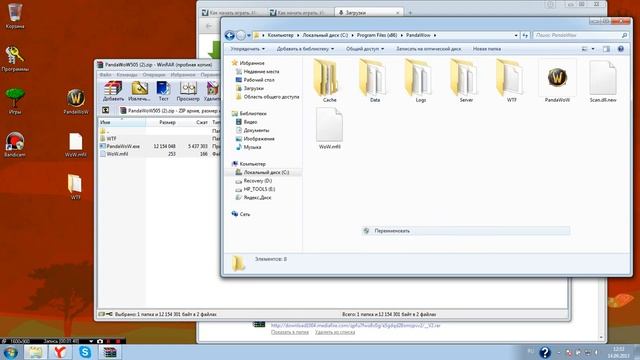Open the Logs folder in Explorer

tap(420, 81)
